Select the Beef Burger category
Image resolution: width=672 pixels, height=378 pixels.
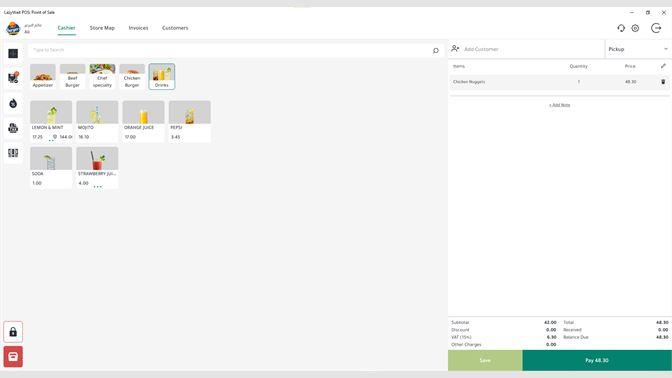tap(72, 76)
